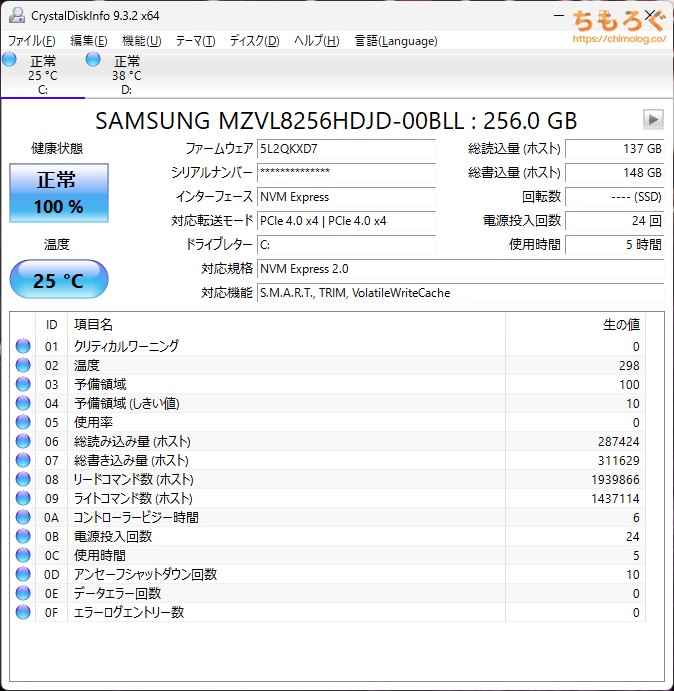Click the transfer mode field PCIe 4.0 x4
This screenshot has width=674, height=691.
point(346,221)
